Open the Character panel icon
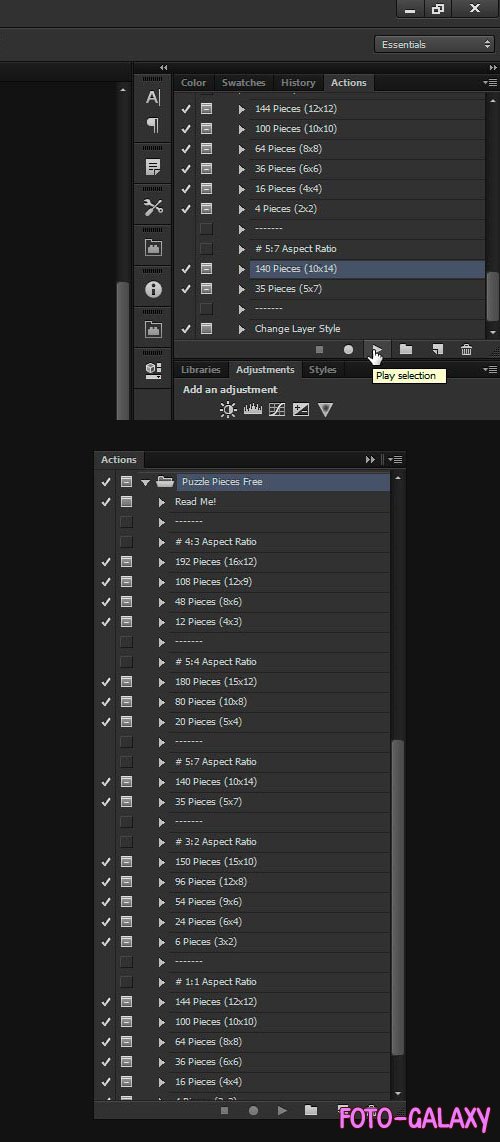 (153, 98)
